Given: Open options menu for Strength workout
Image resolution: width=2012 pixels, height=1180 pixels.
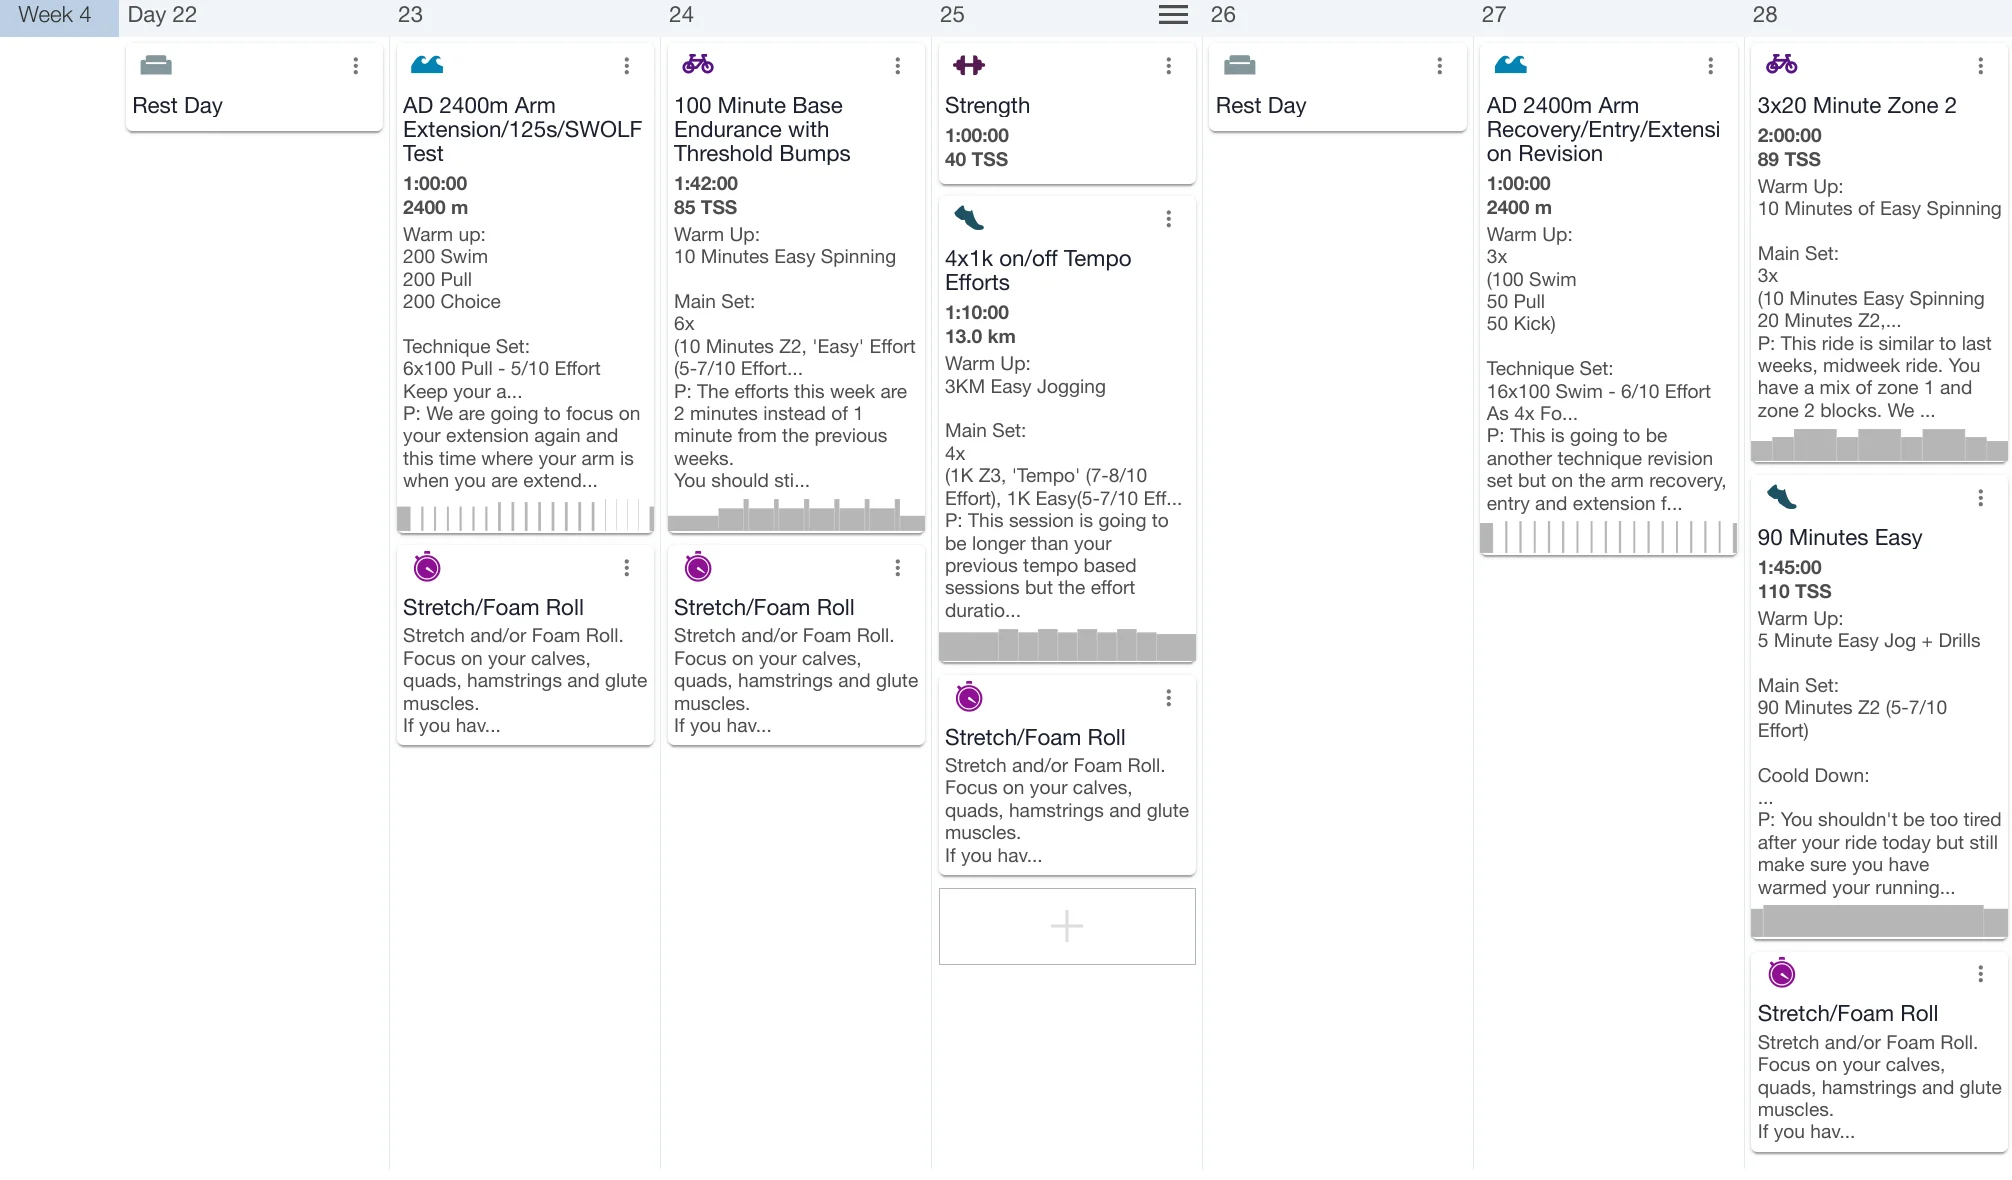Looking at the screenshot, I should coord(1168,66).
